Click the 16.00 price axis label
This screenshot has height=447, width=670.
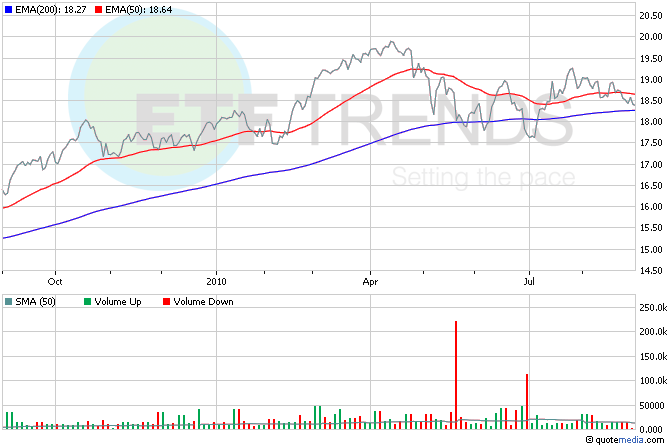[651, 206]
